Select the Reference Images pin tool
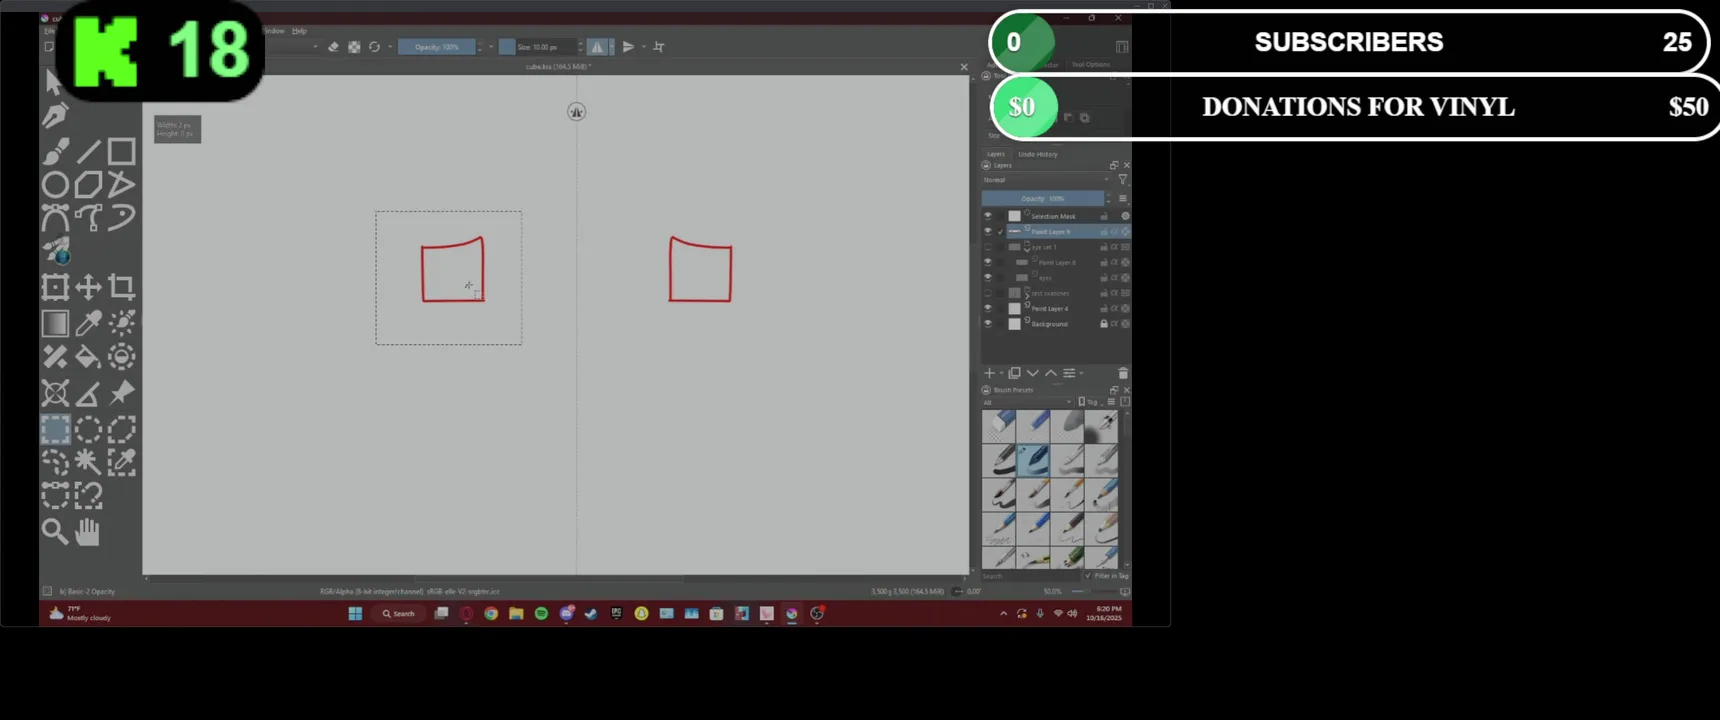The image size is (1720, 720). 121,394
